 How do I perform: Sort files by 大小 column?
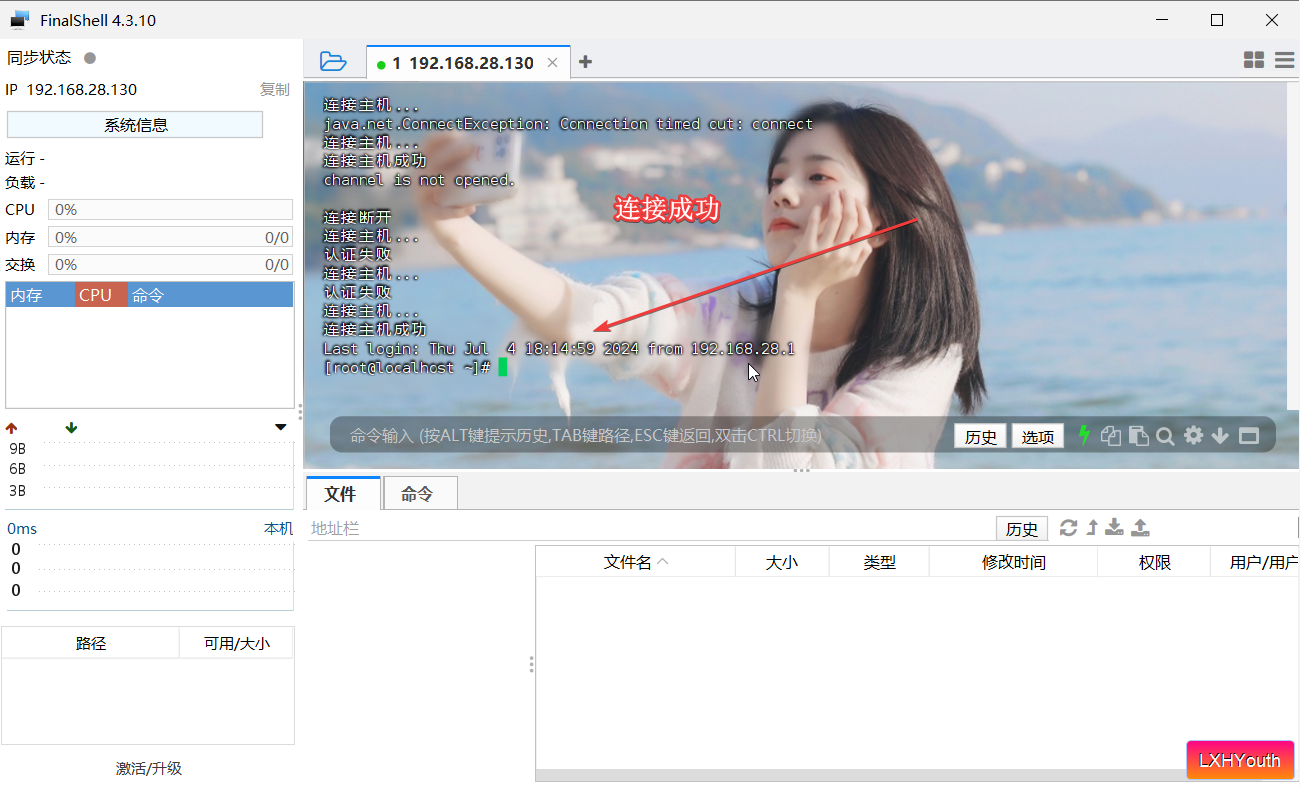[782, 562]
